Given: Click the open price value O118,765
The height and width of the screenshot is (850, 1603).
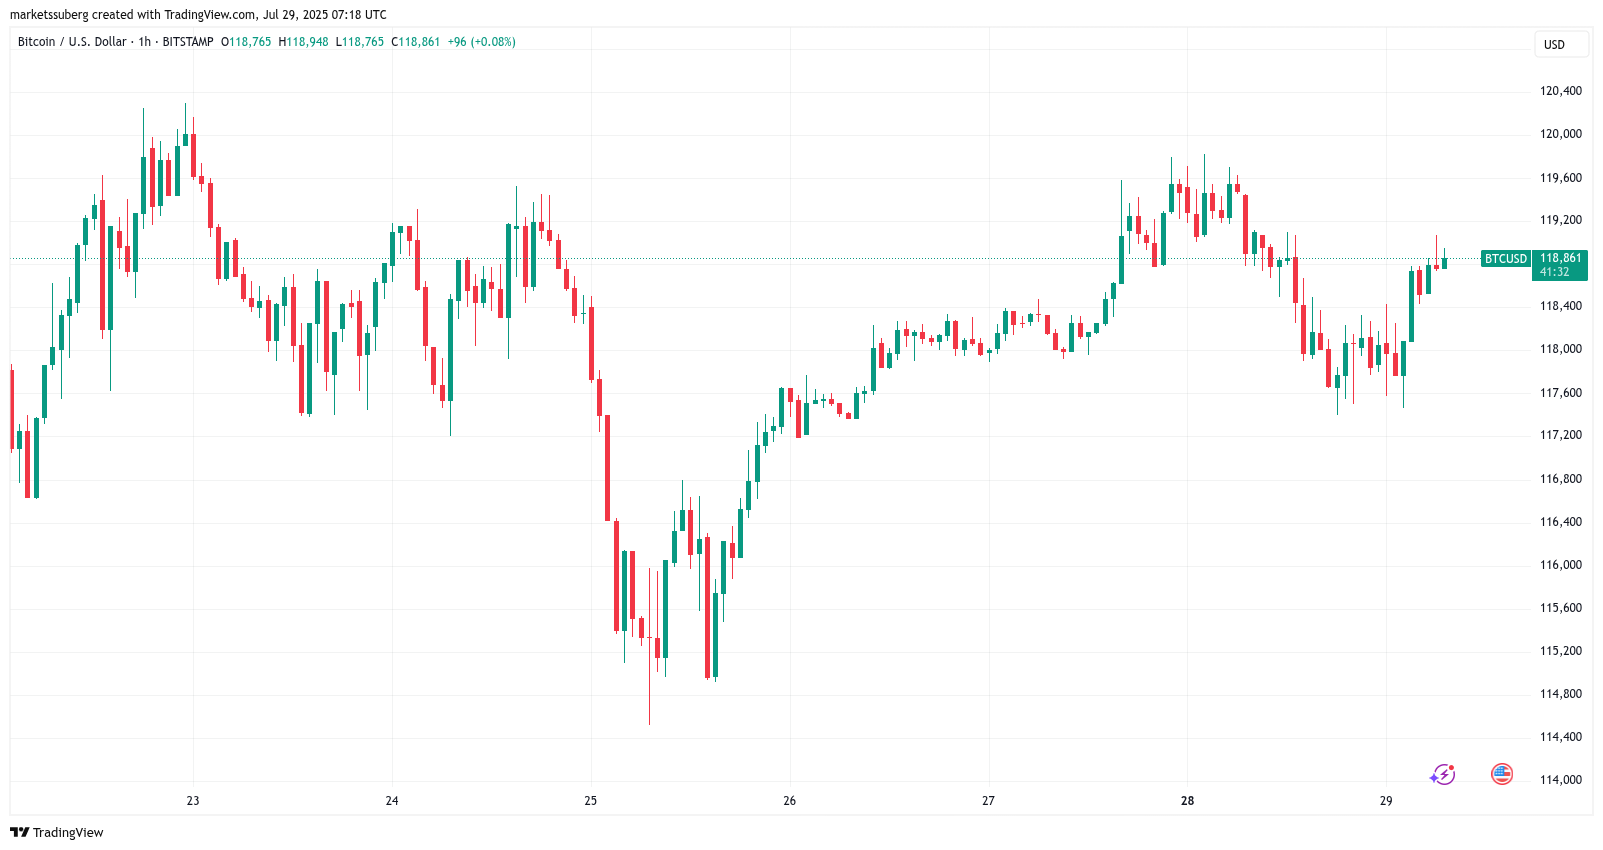Looking at the screenshot, I should pos(246,42).
